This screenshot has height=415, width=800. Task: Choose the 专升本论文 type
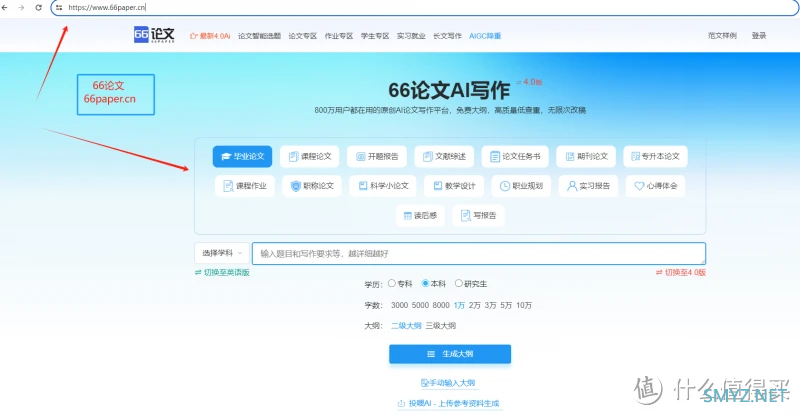click(655, 156)
